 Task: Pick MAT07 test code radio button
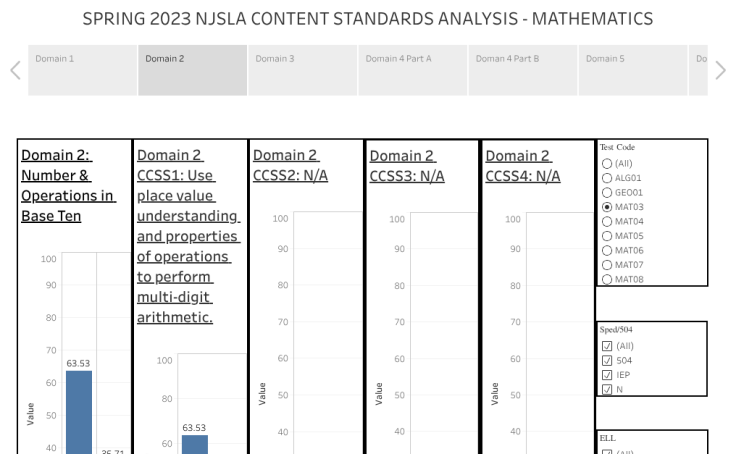click(x=607, y=265)
